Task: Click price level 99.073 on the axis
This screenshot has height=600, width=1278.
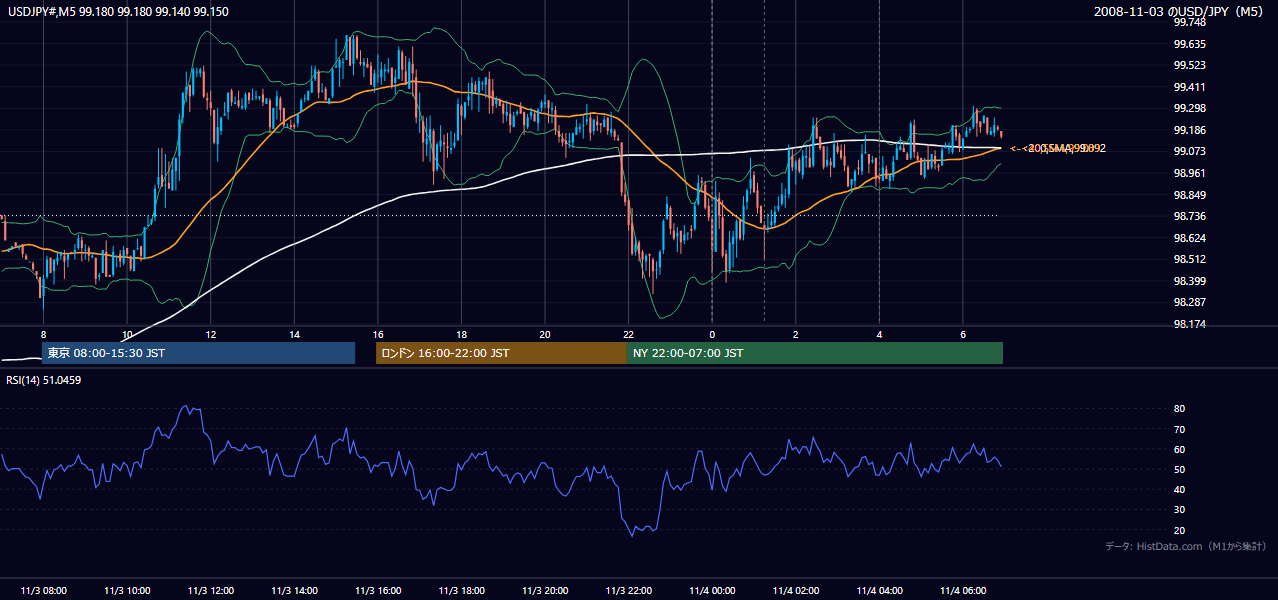Action: click(x=1190, y=151)
